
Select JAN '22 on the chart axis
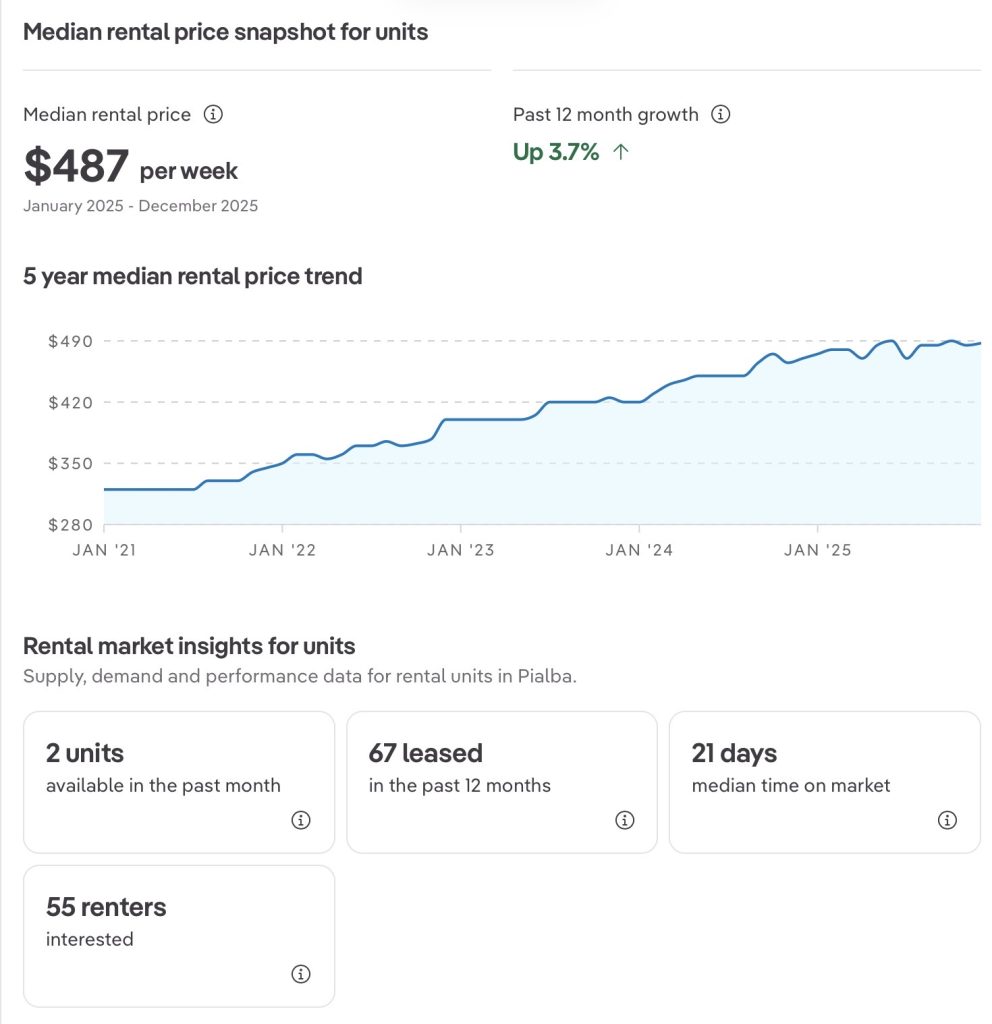(282, 550)
